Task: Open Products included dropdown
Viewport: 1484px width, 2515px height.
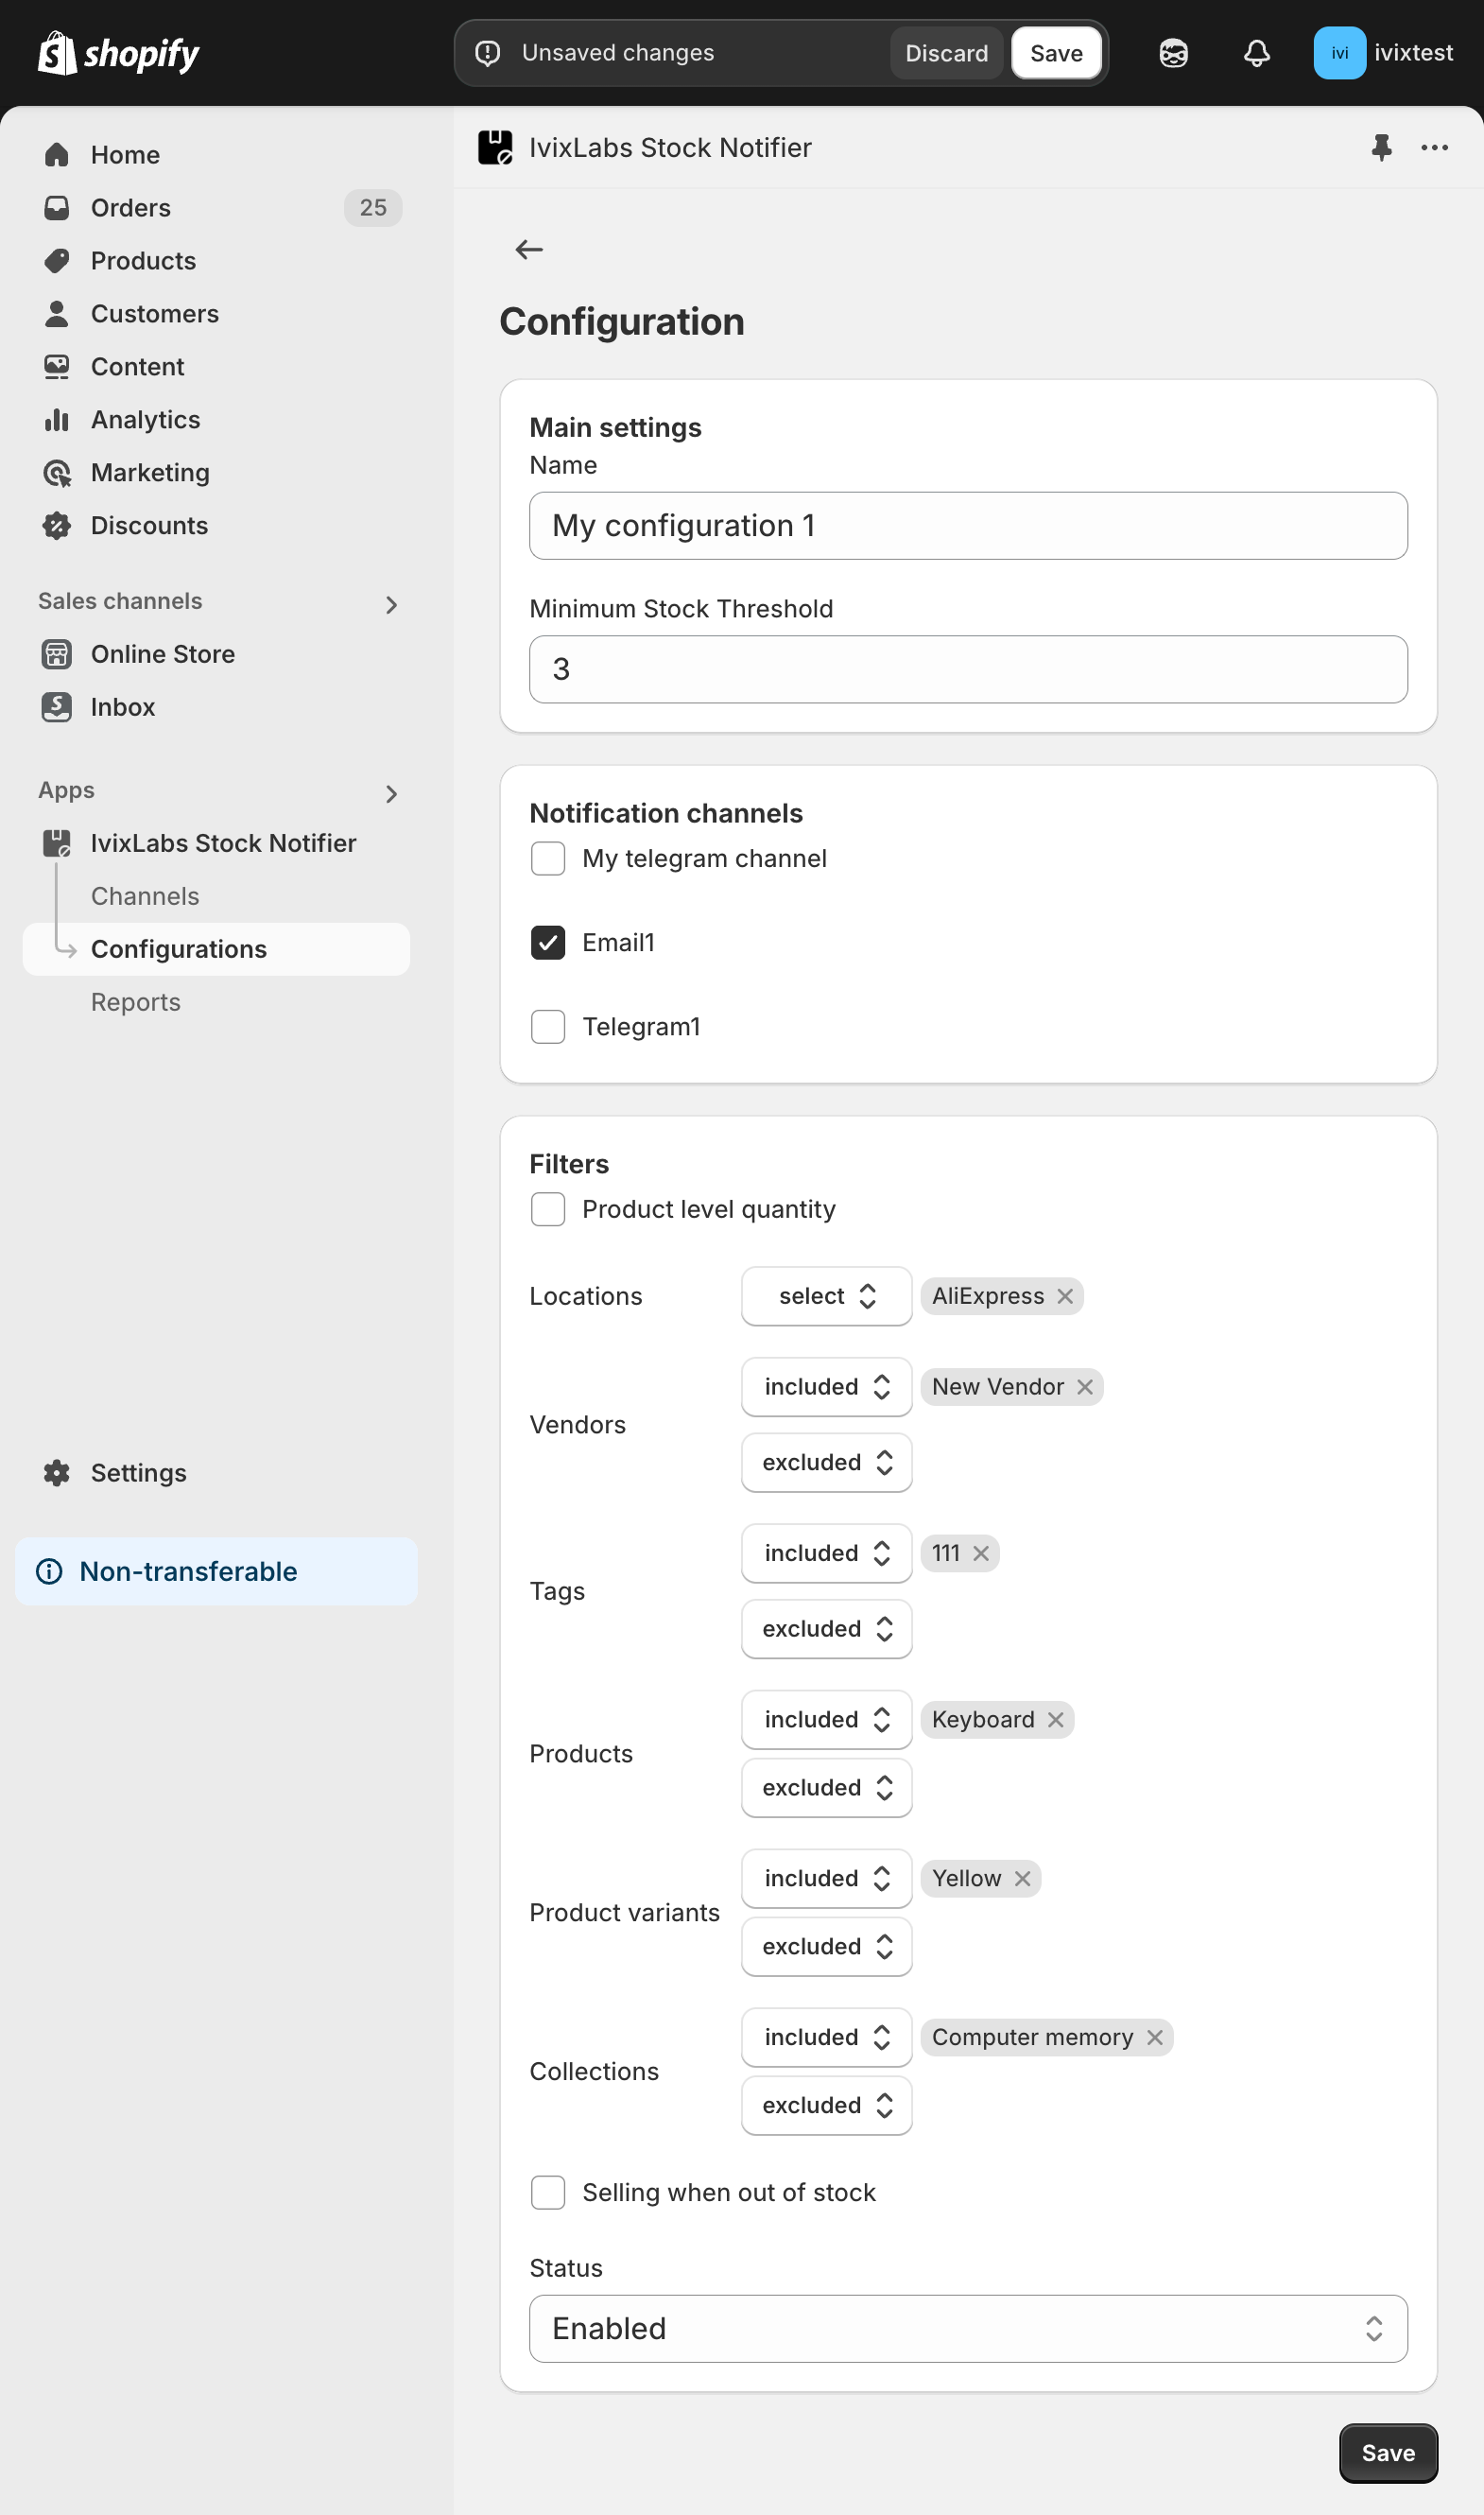Action: pyautogui.click(x=826, y=1720)
